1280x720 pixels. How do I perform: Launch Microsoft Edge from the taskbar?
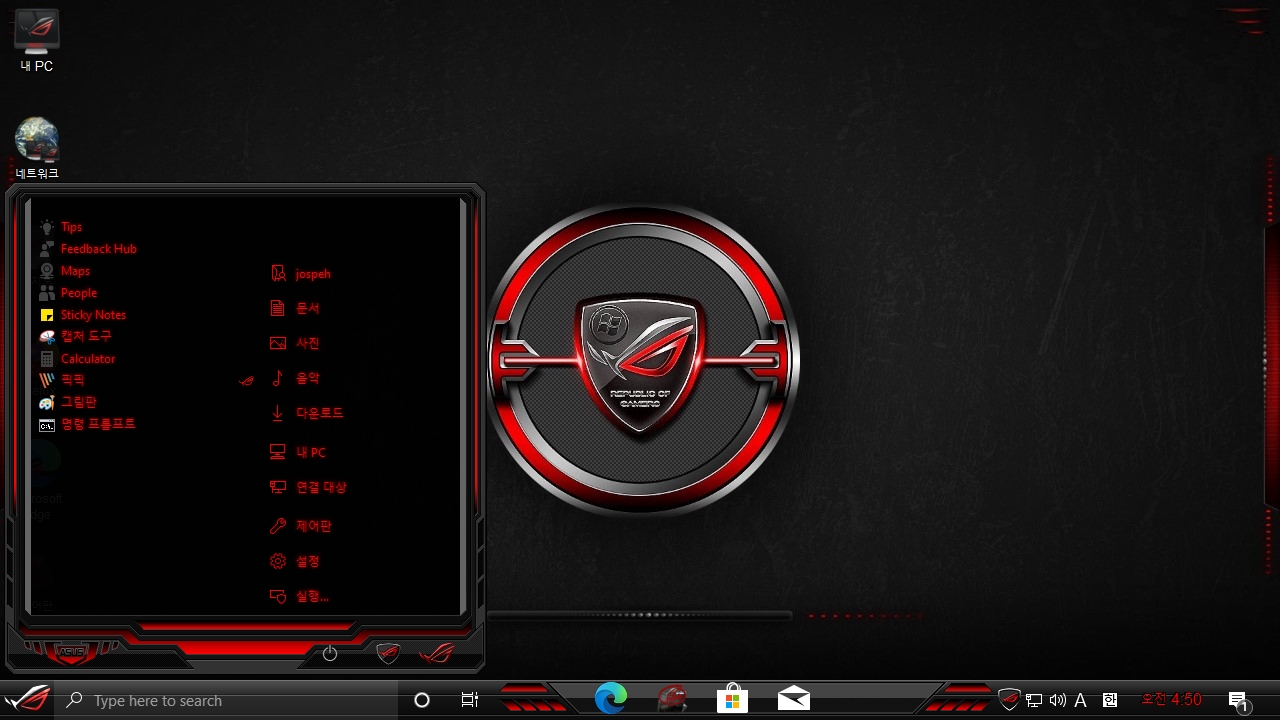click(611, 699)
